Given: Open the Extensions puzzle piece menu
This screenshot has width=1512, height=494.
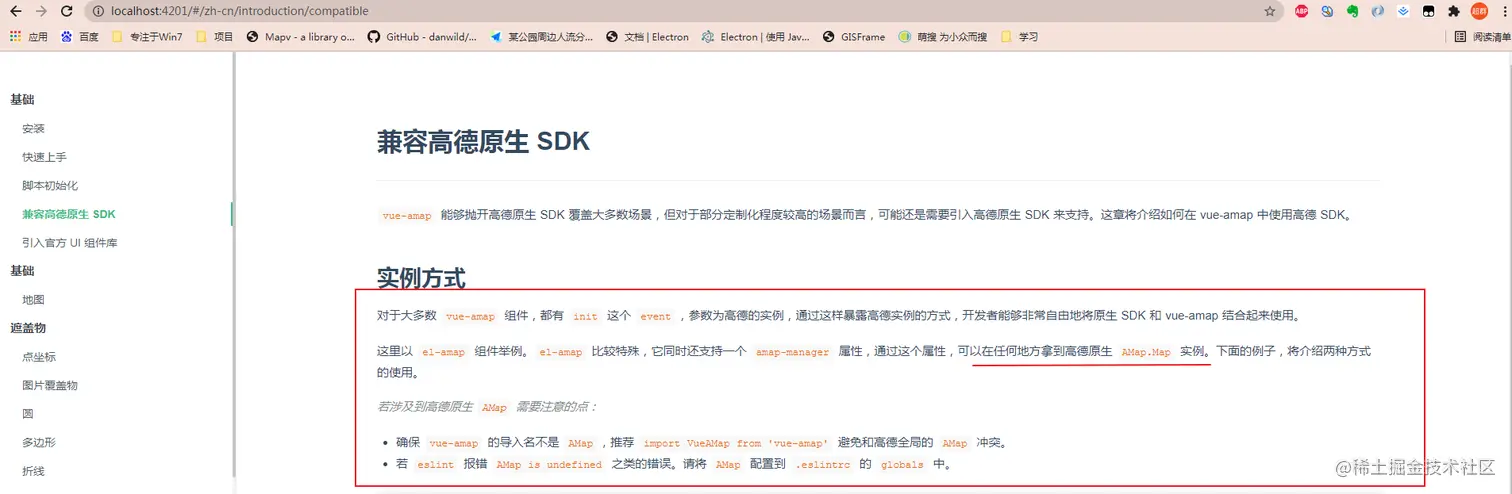Looking at the screenshot, I should pyautogui.click(x=1454, y=11).
